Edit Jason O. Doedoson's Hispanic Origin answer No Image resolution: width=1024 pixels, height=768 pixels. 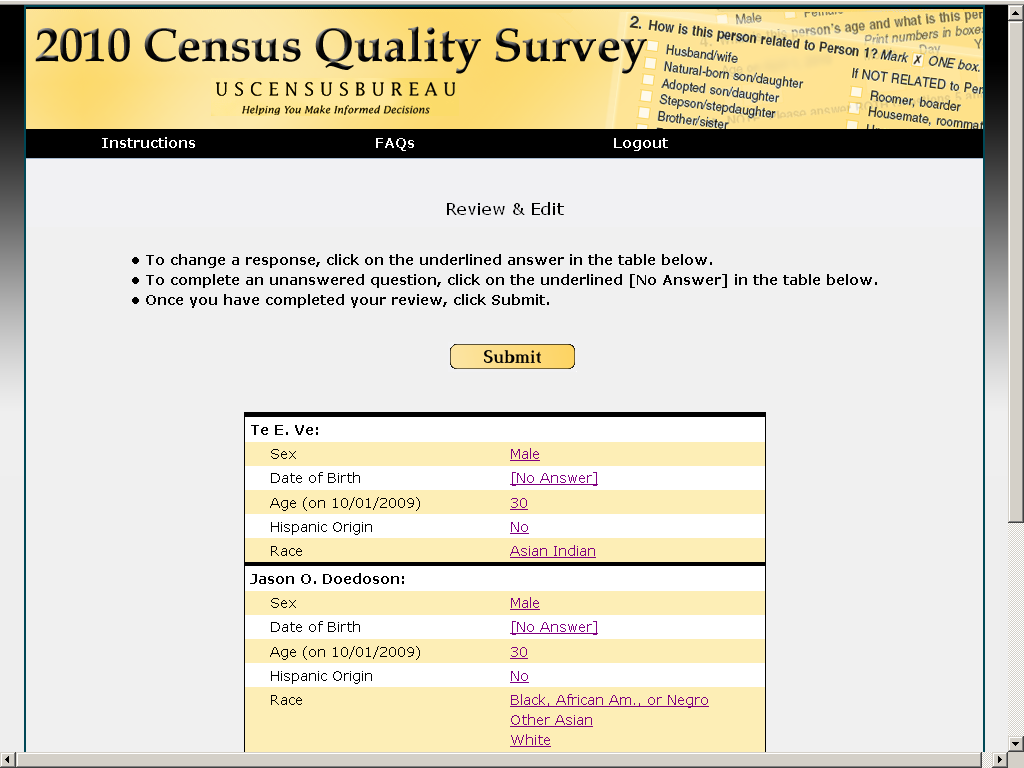[519, 676]
